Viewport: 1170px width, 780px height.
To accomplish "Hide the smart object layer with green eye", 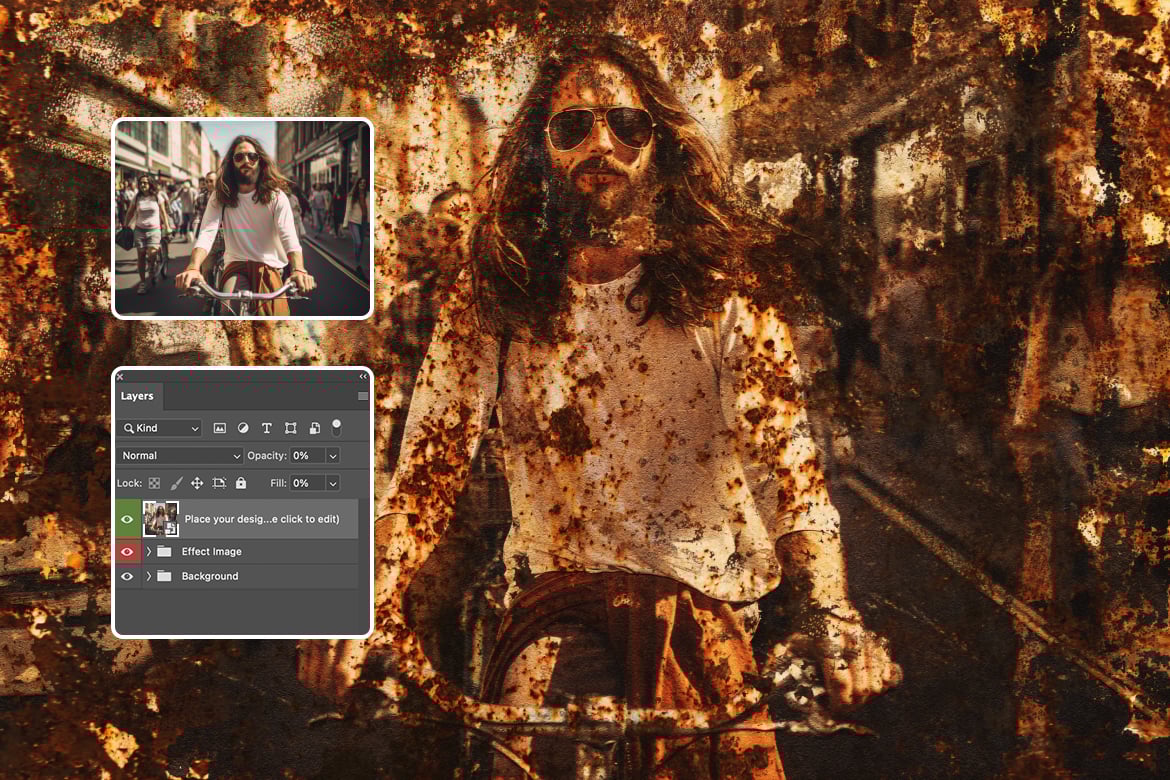I will point(127,519).
